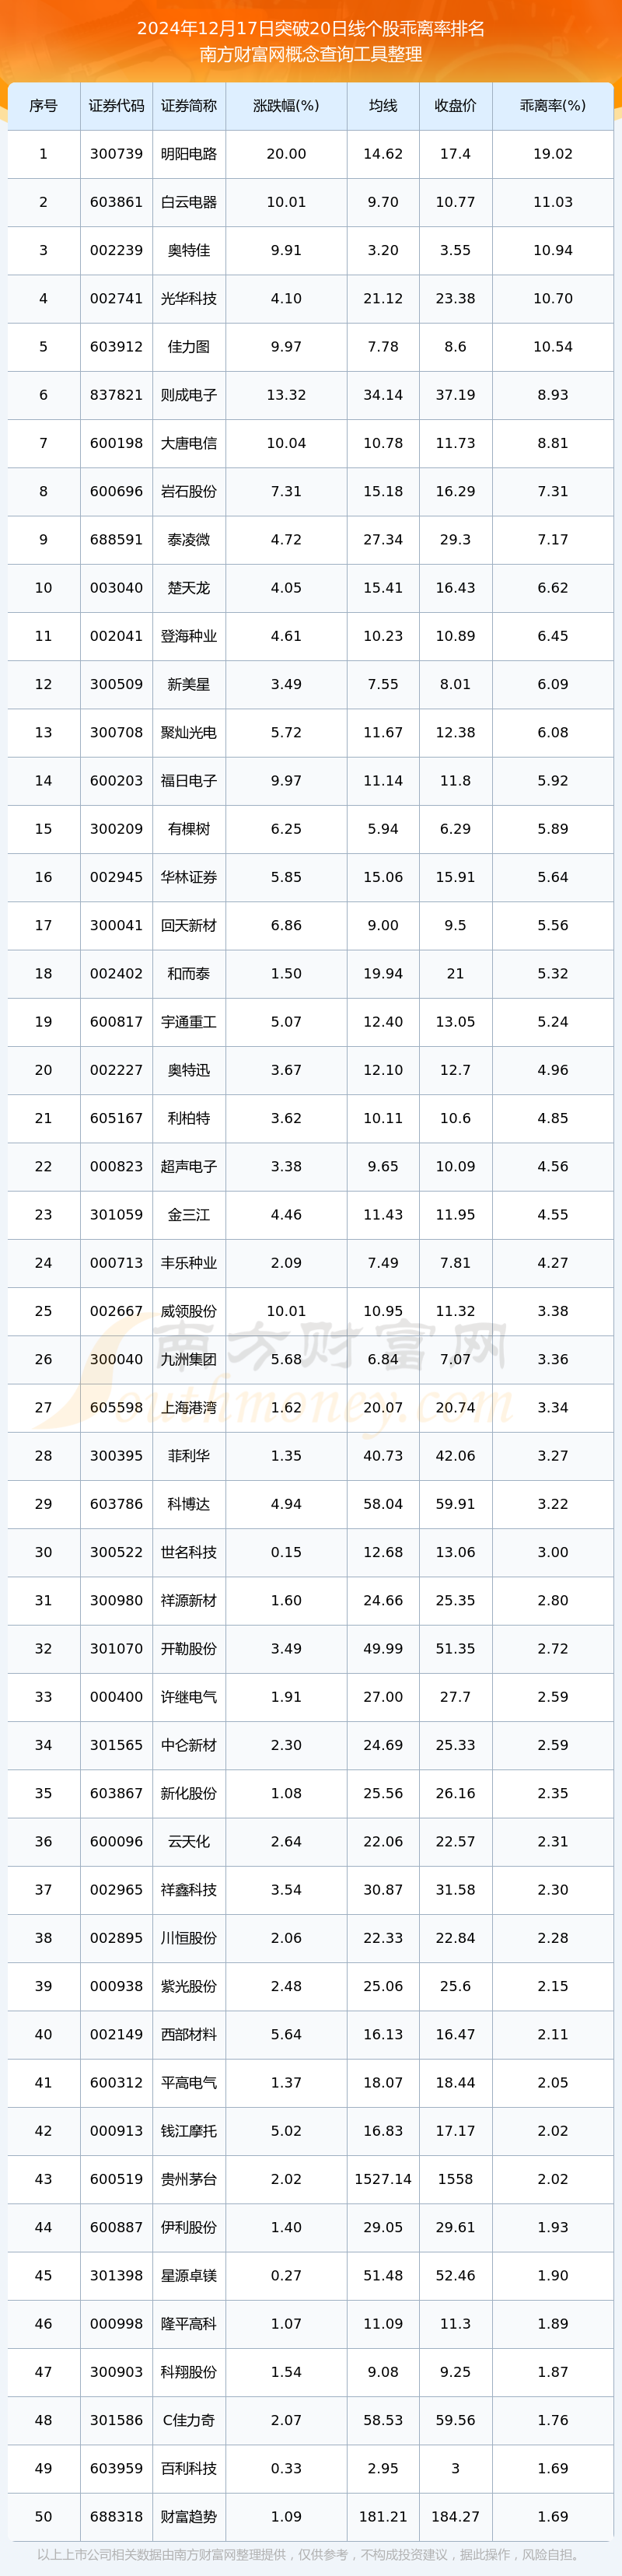The height and width of the screenshot is (2576, 622).
Task: Click stock name 登海种业
Action: (x=189, y=636)
